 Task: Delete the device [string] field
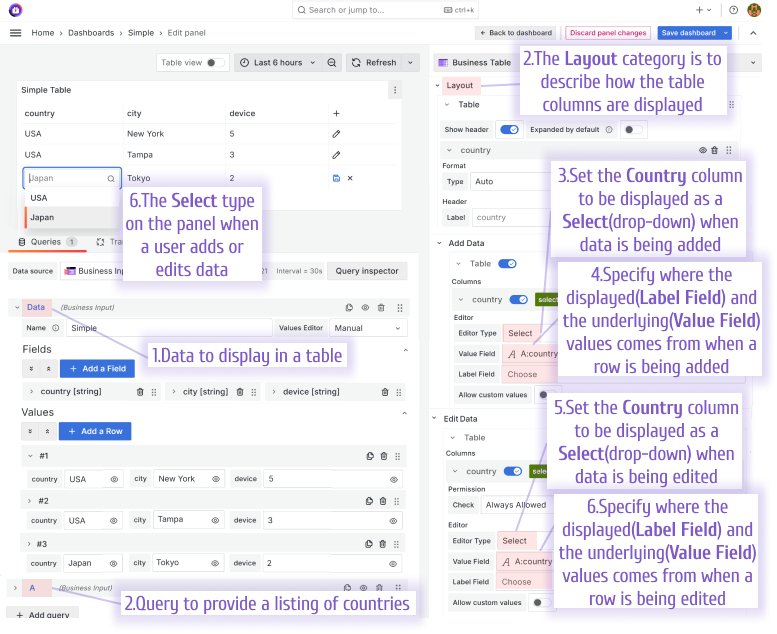click(385, 392)
